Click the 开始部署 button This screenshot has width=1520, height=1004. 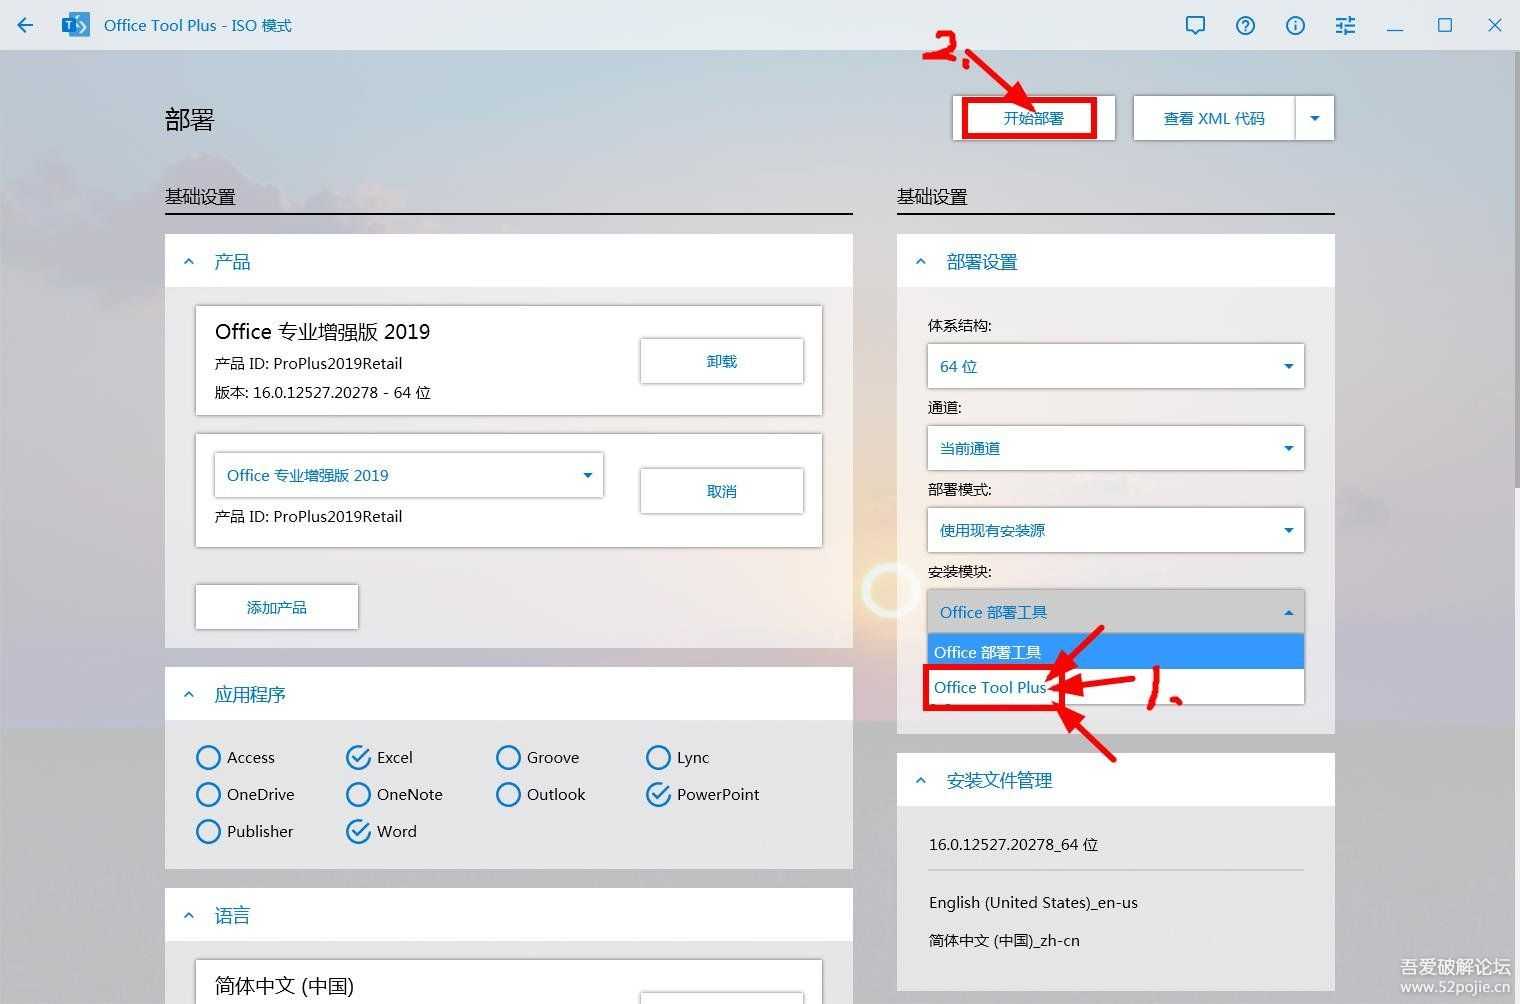[x=1034, y=118]
